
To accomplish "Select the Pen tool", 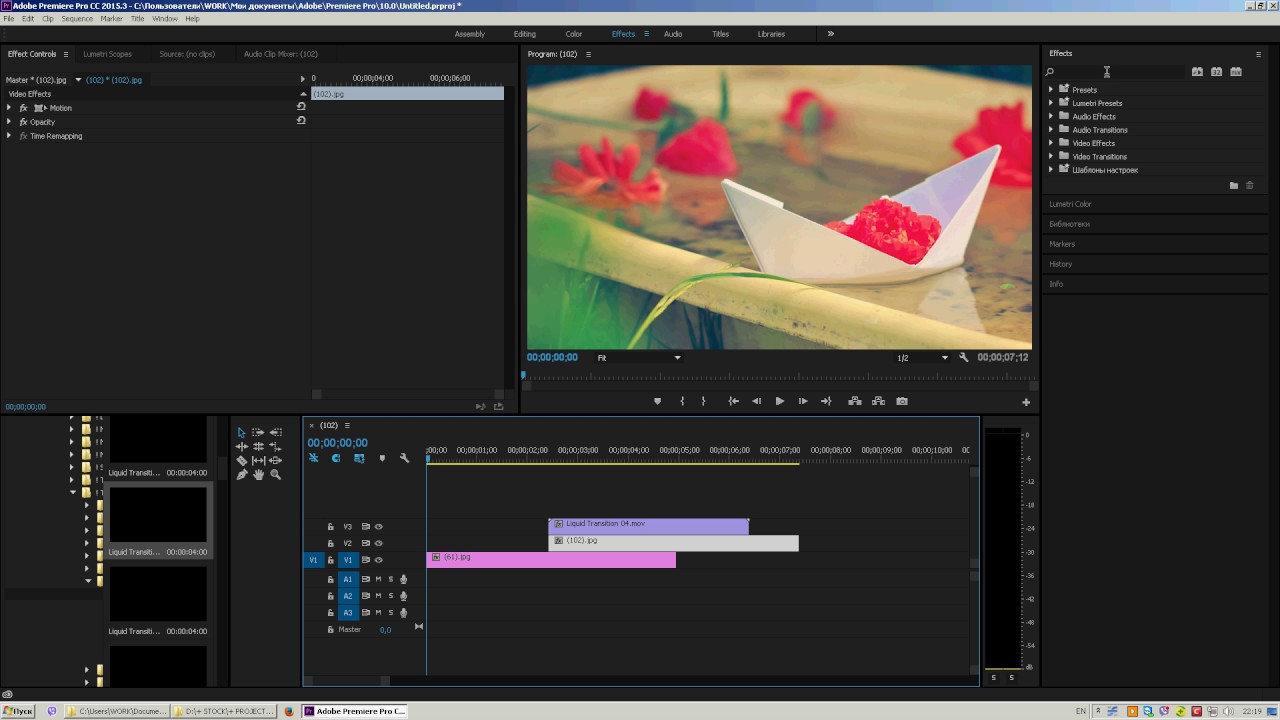I will tap(241, 474).
